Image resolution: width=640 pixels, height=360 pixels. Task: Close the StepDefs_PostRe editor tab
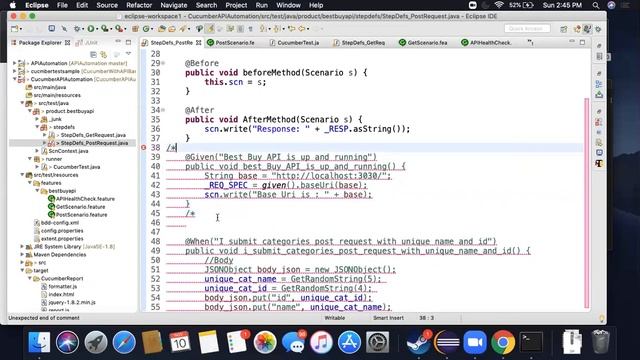coord(198,42)
